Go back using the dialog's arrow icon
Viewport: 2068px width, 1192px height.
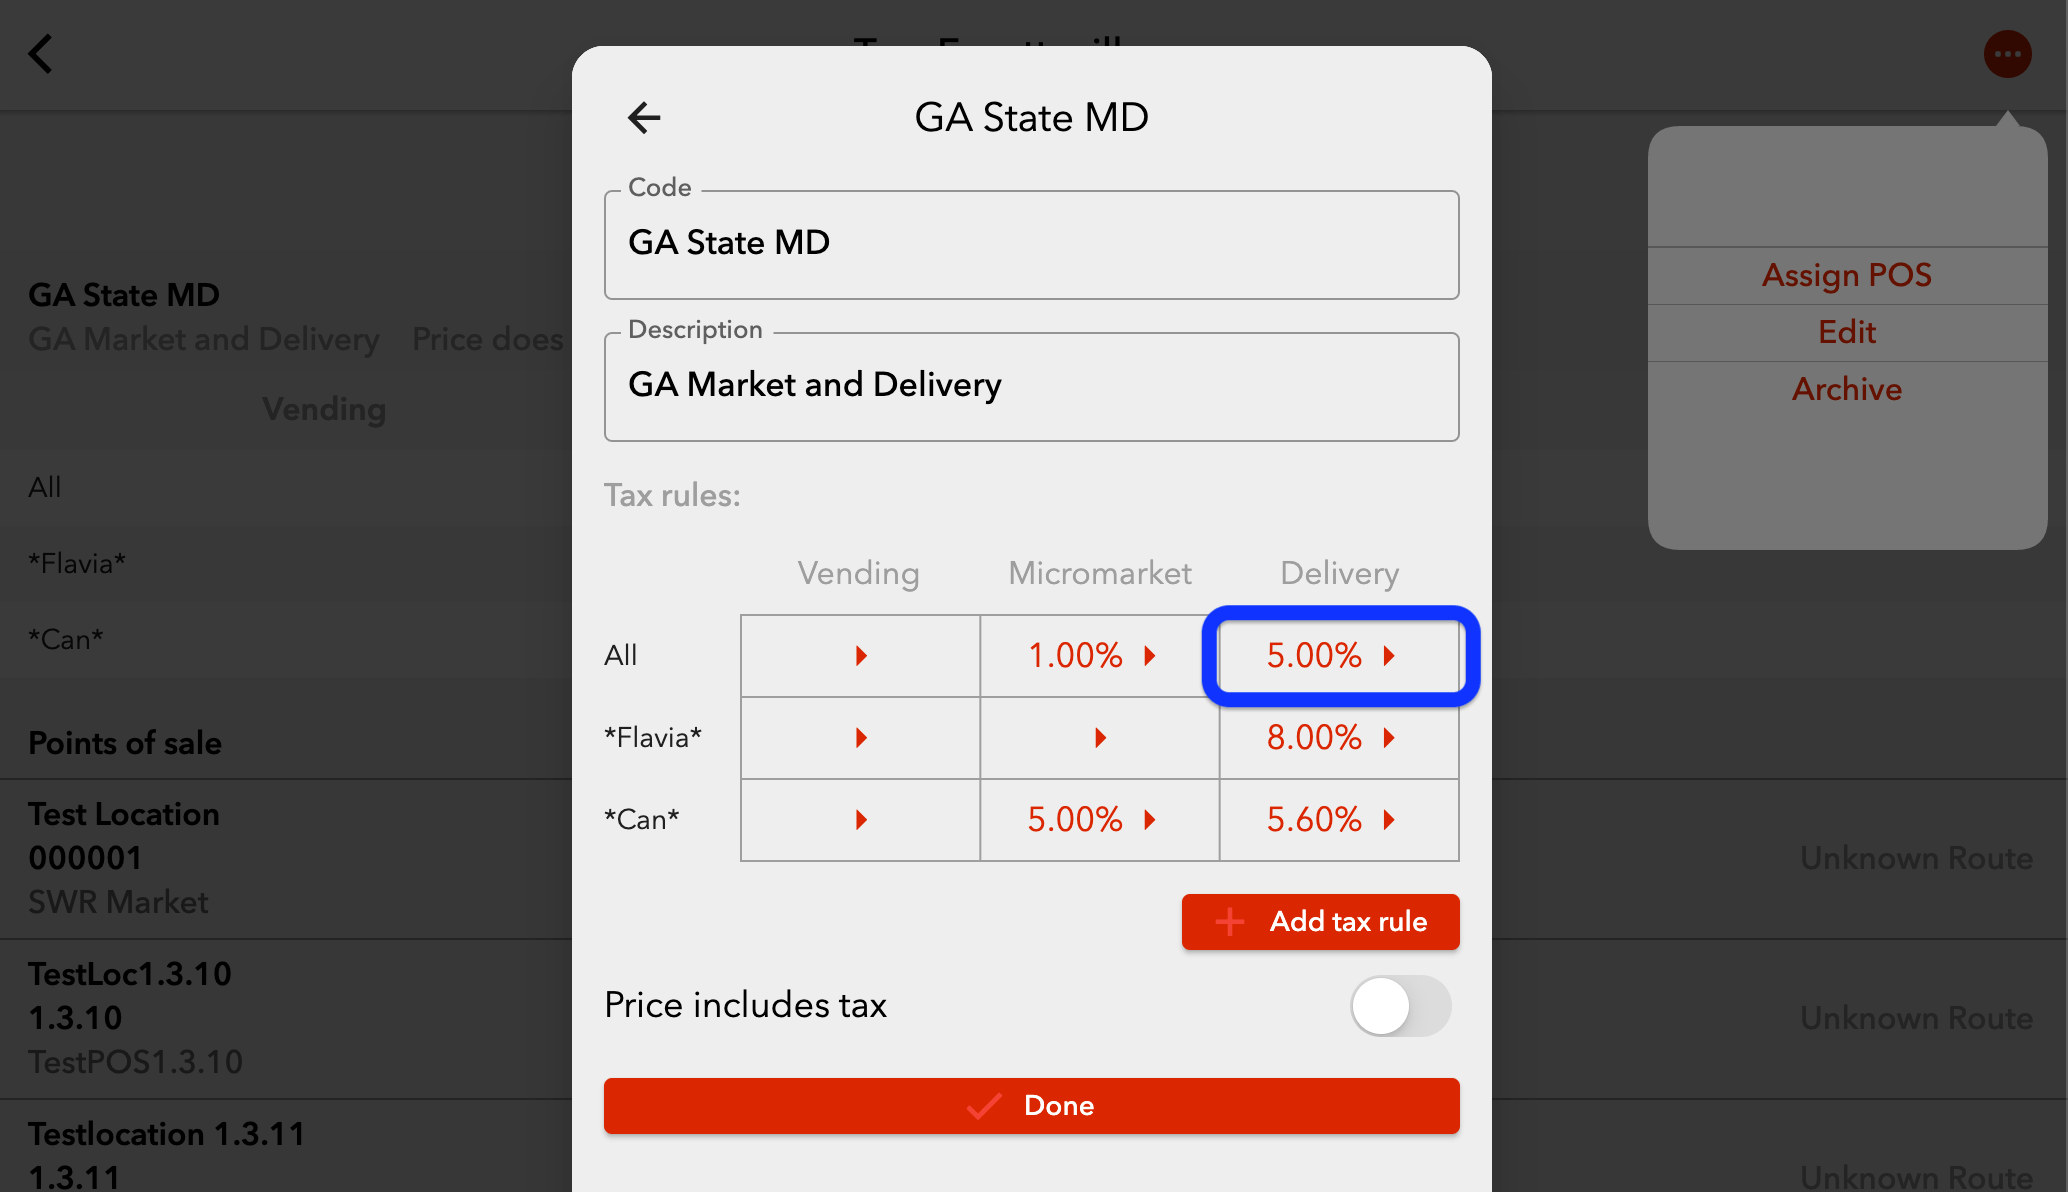tap(644, 118)
